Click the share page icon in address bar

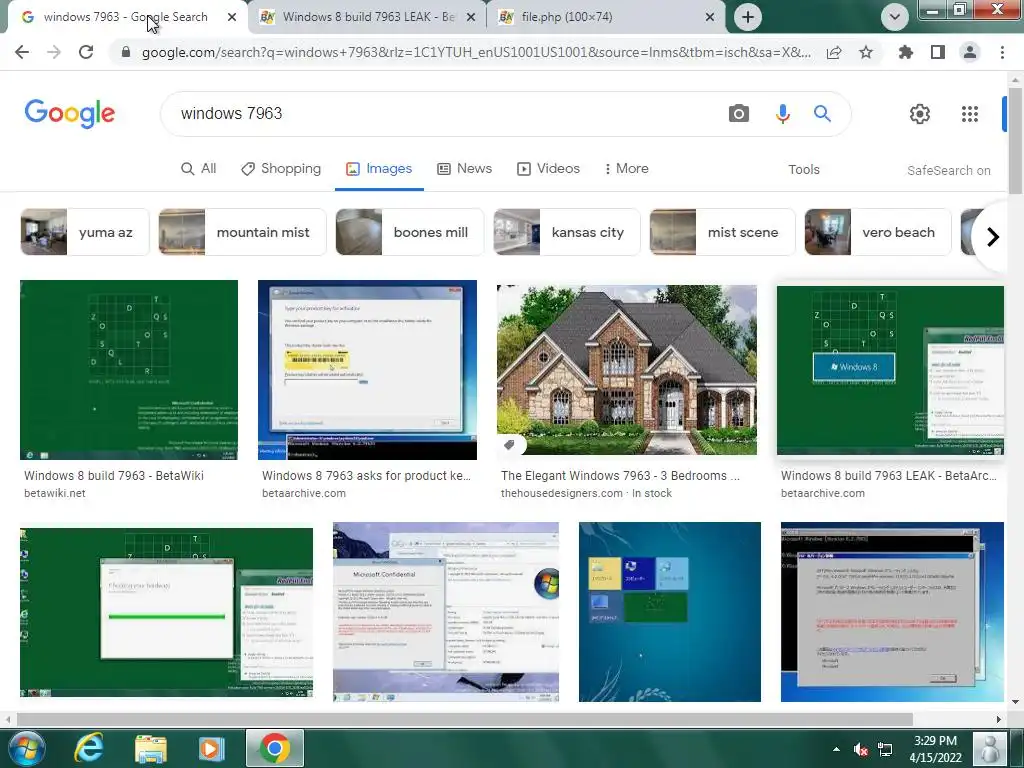834,52
